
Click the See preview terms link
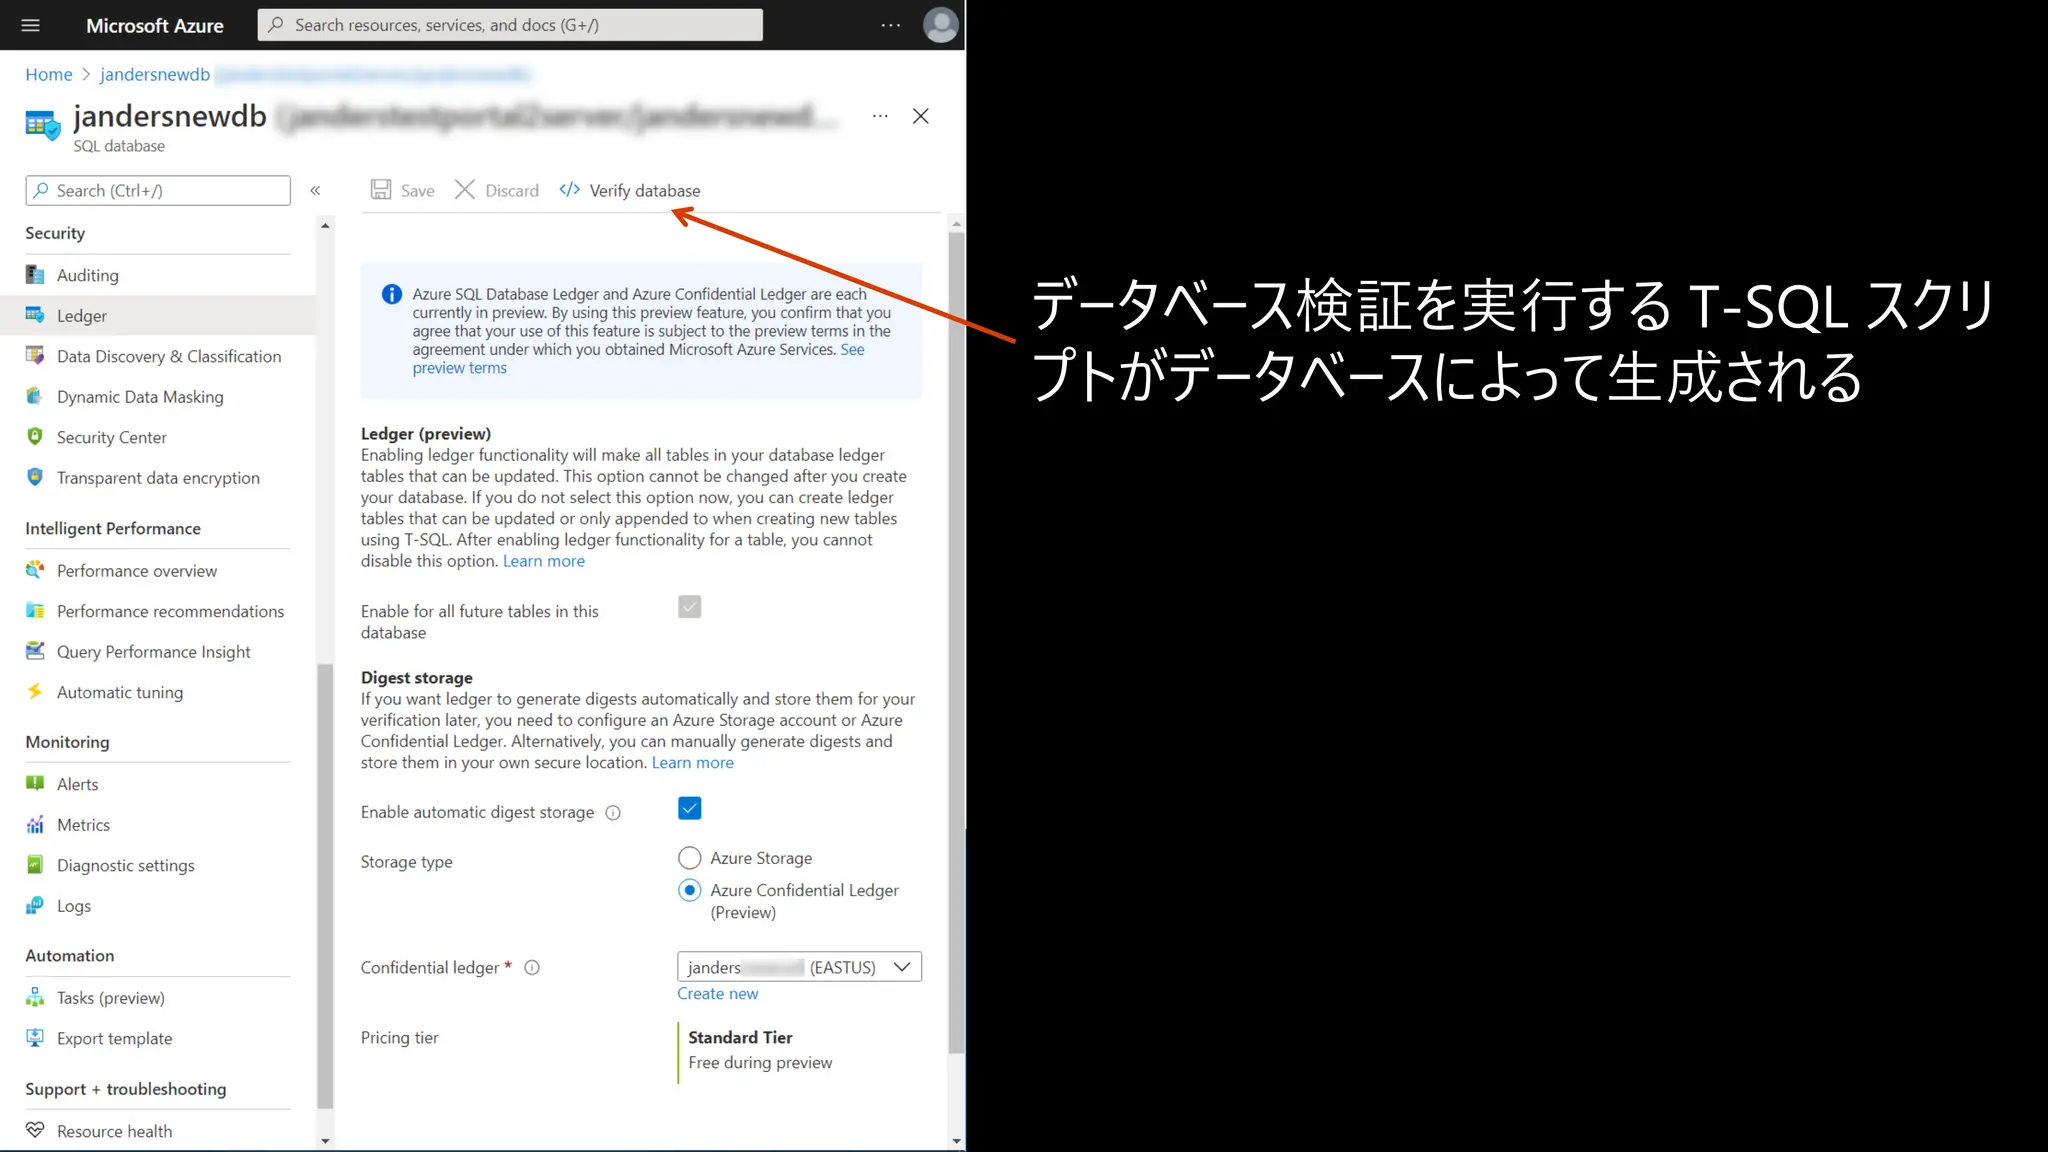(x=460, y=368)
